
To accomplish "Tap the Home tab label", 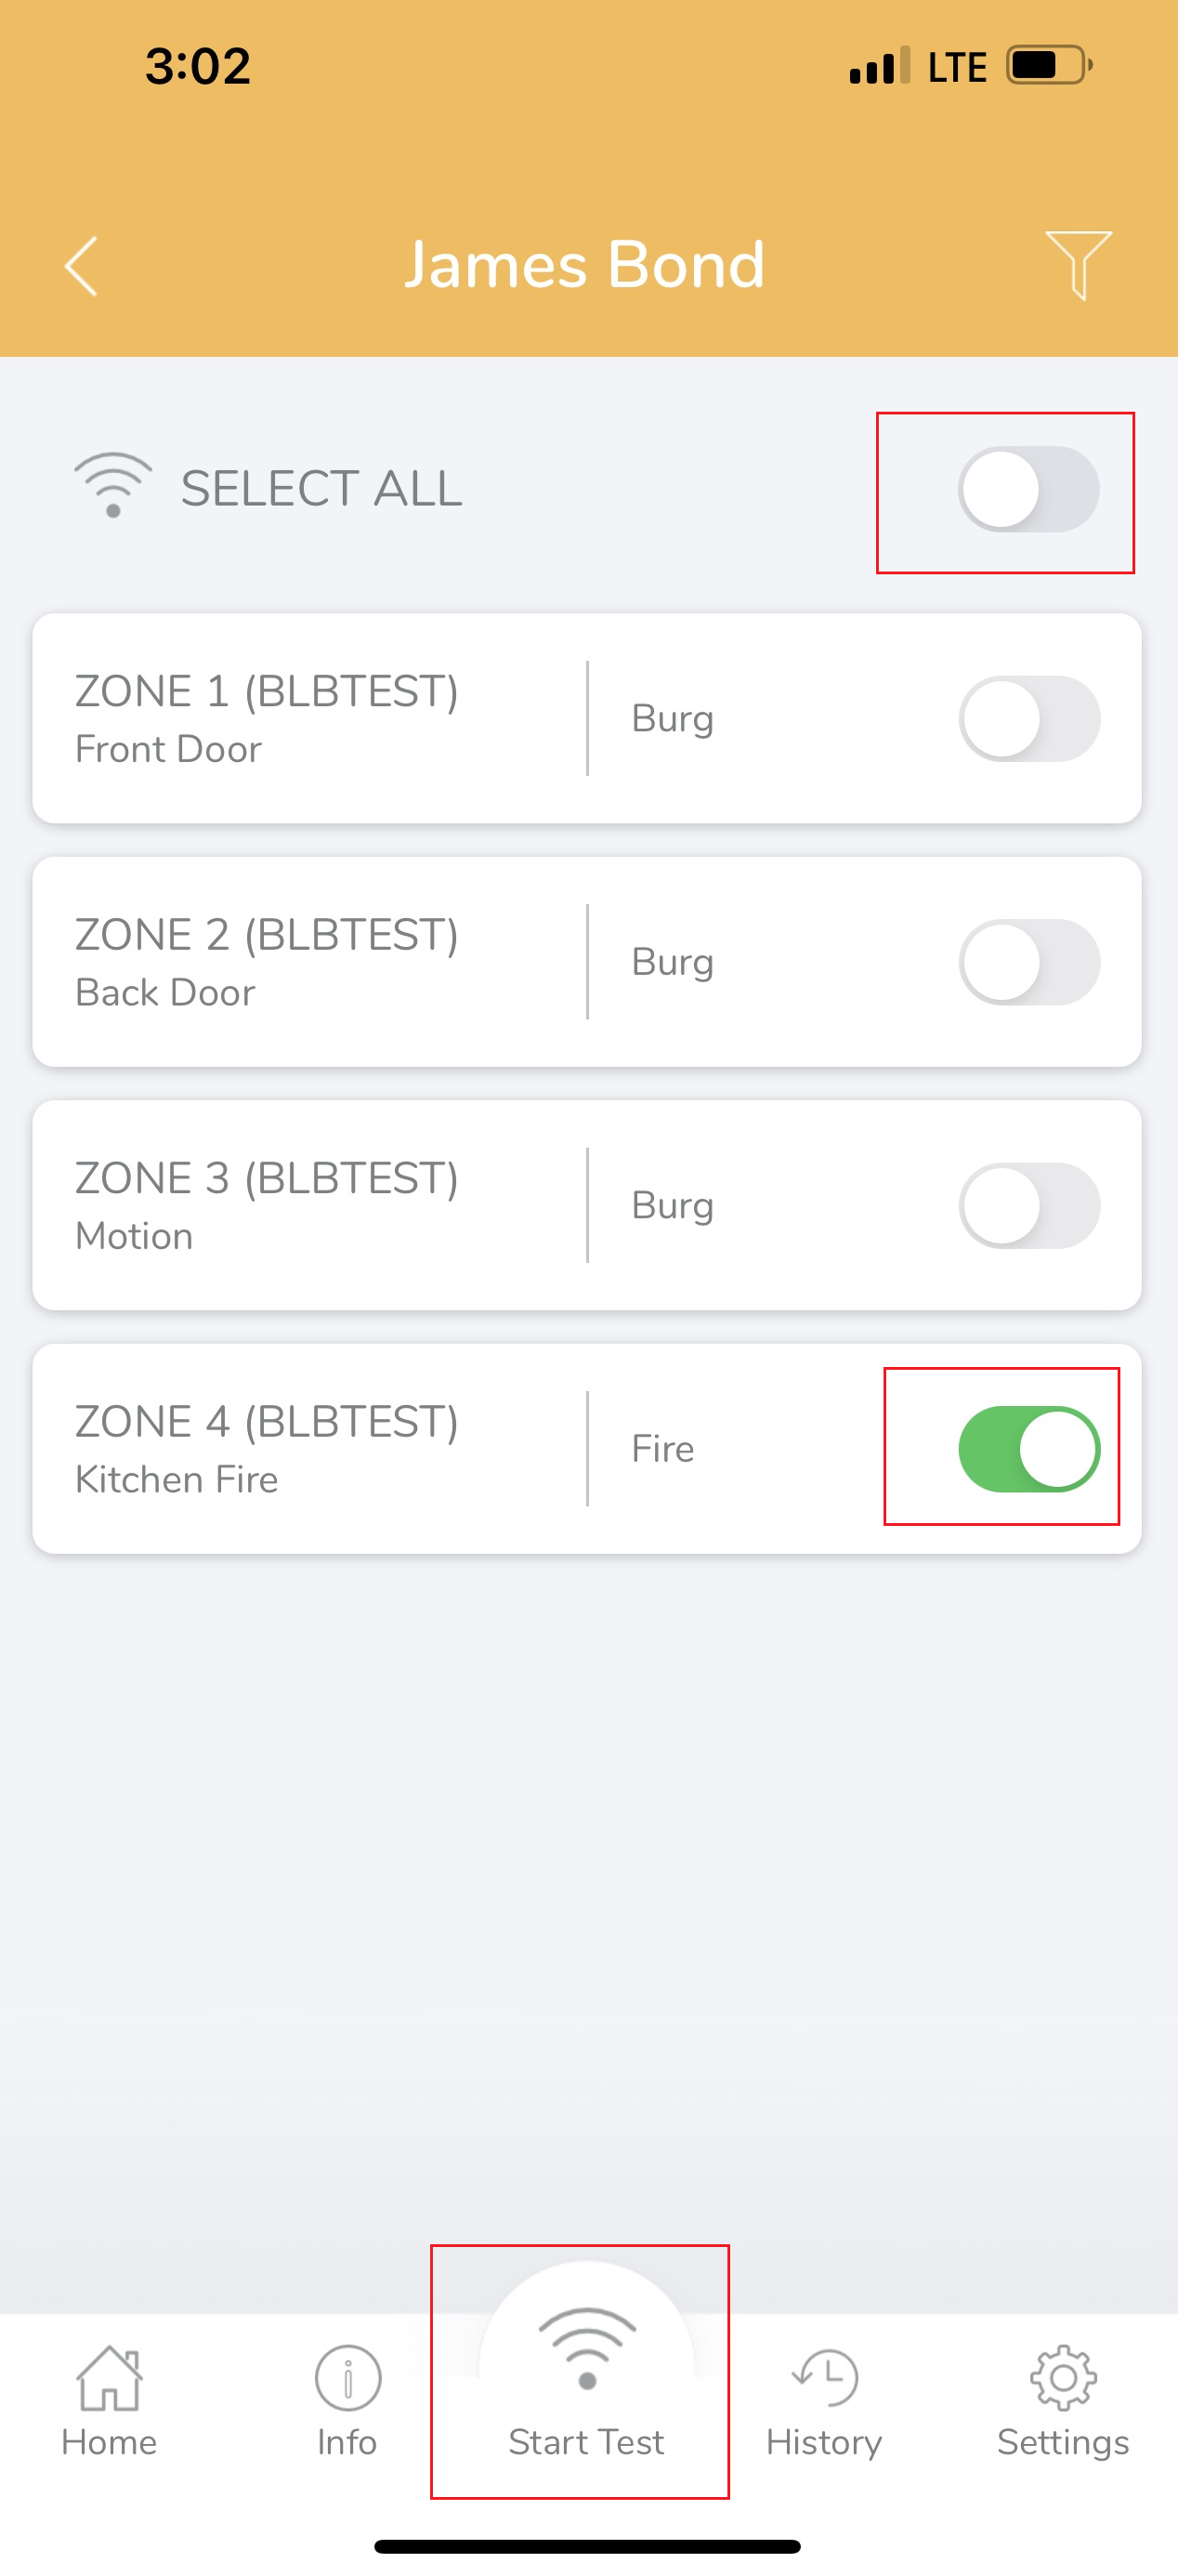I will (109, 2443).
